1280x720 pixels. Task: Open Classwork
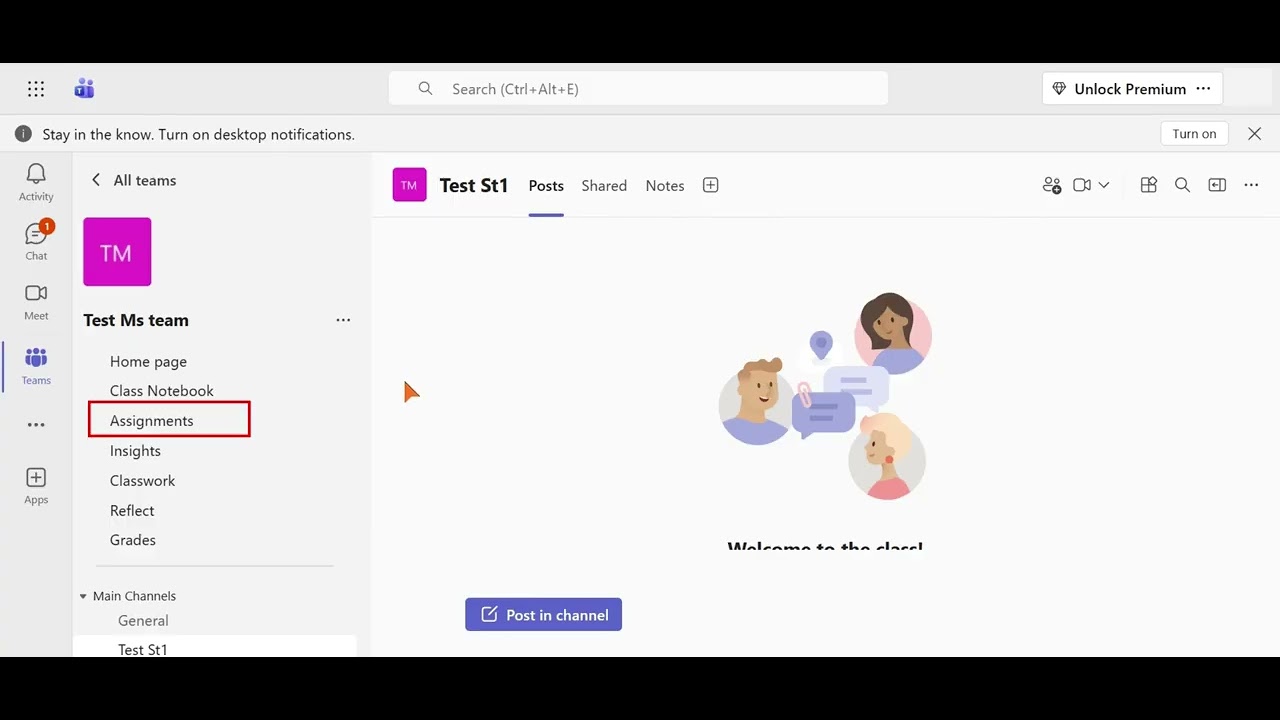coord(142,481)
